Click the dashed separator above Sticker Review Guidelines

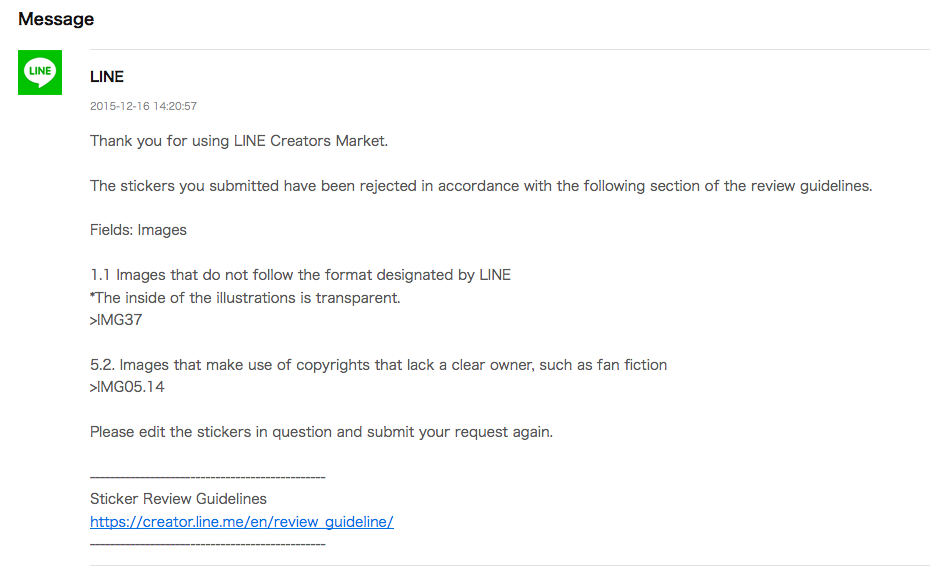pyautogui.click(x=207, y=477)
